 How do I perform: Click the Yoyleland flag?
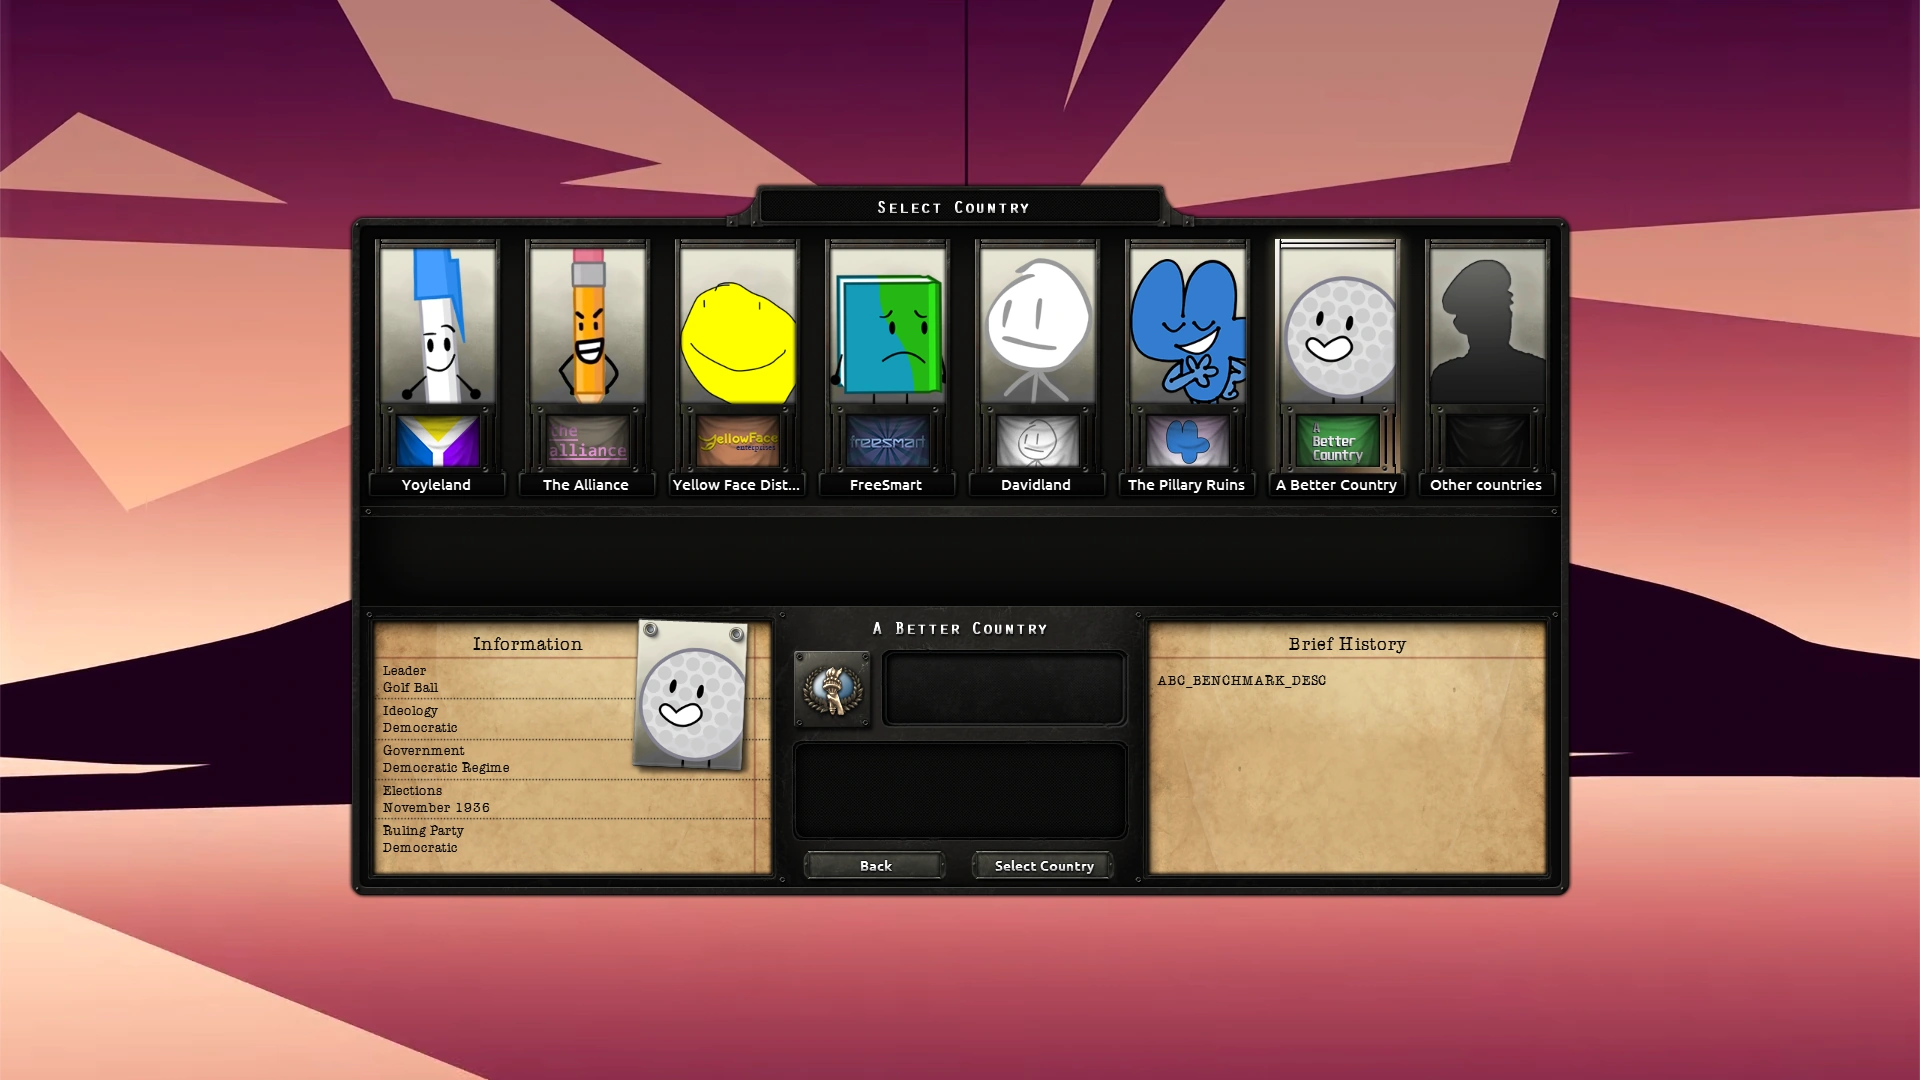pyautogui.click(x=437, y=440)
